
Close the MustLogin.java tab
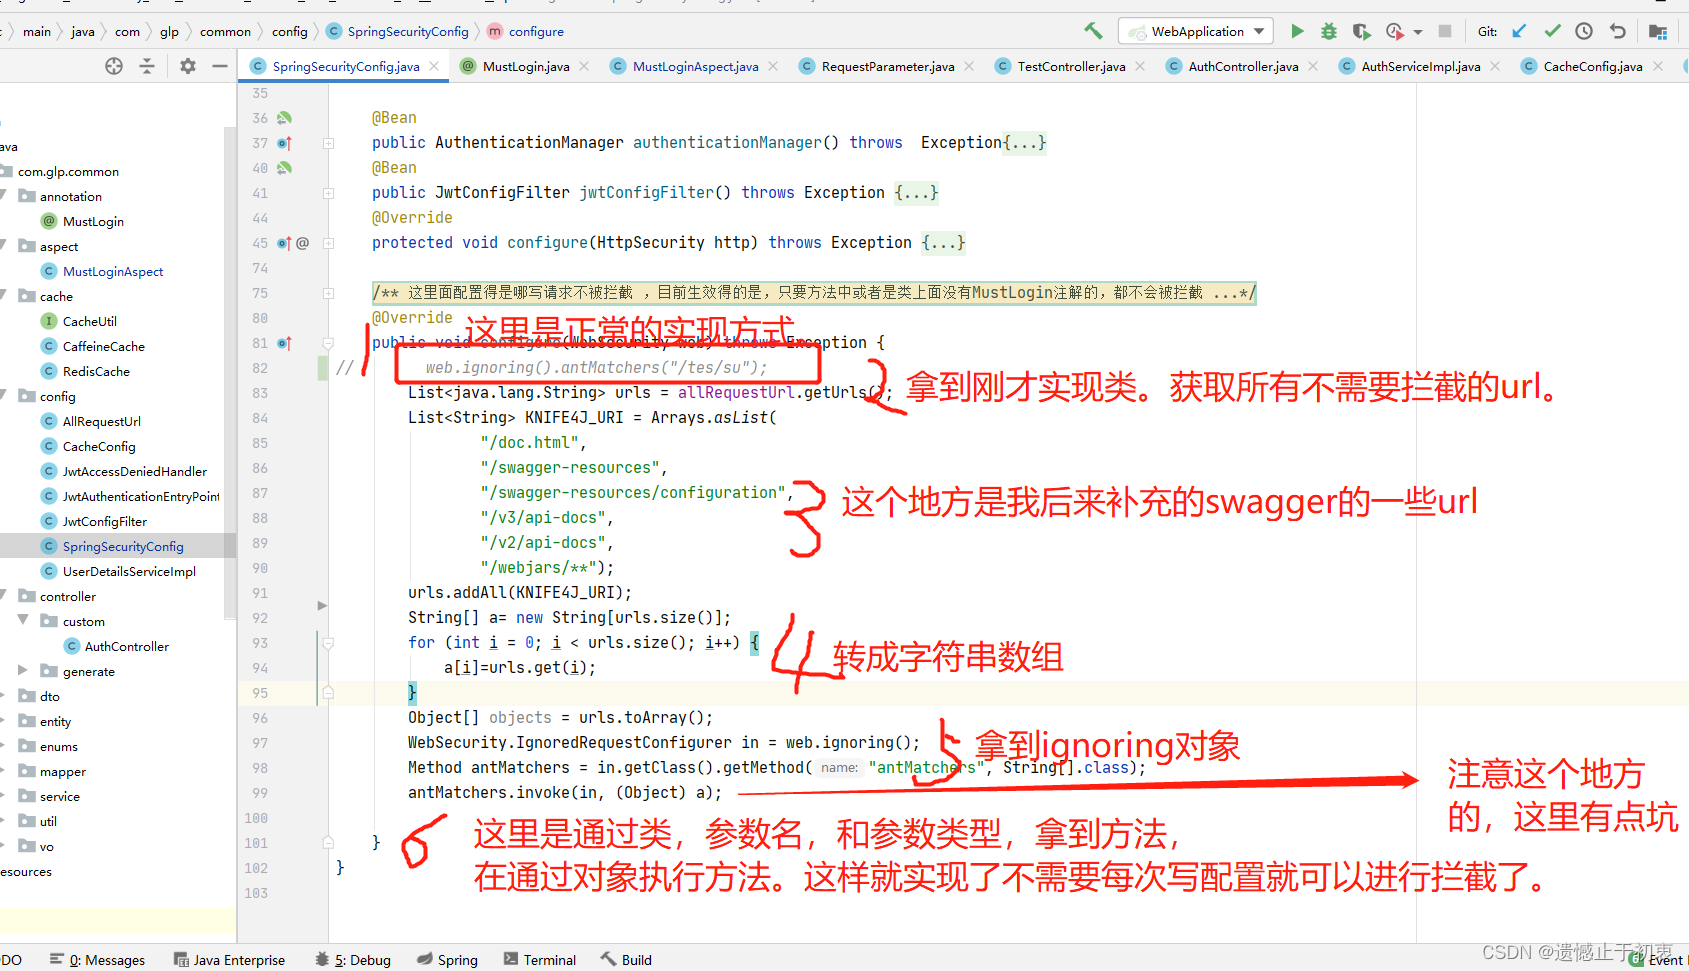click(x=584, y=66)
